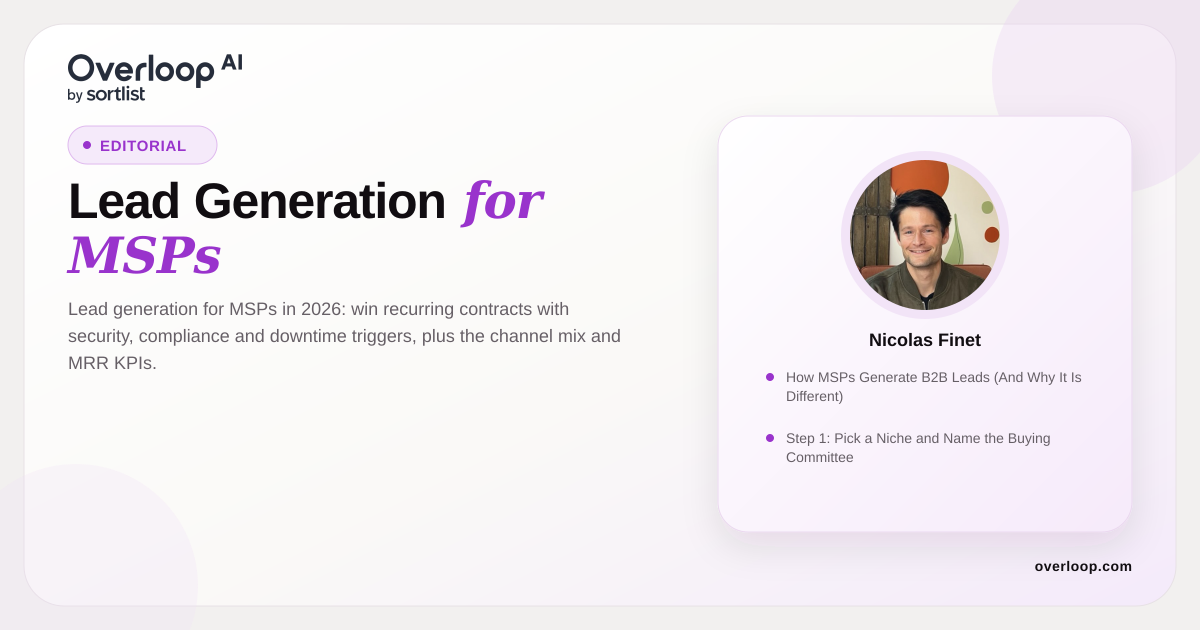Select the EDITORIAL category badge
The height and width of the screenshot is (630, 1200).
[x=142, y=145]
